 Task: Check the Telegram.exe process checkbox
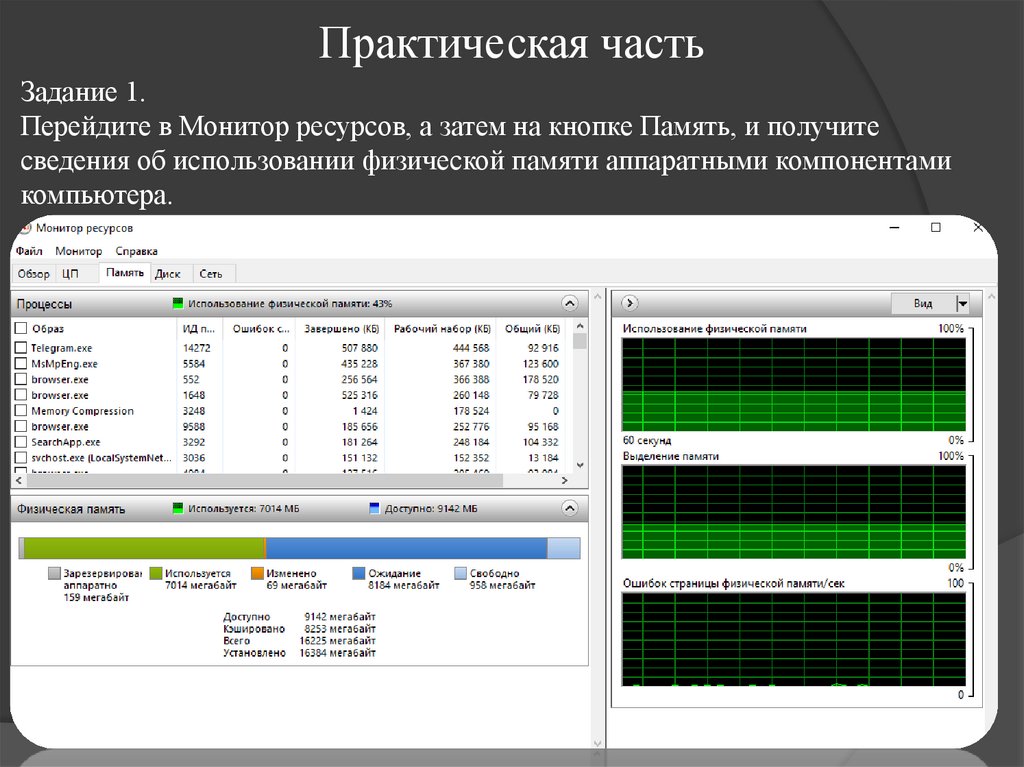point(20,347)
